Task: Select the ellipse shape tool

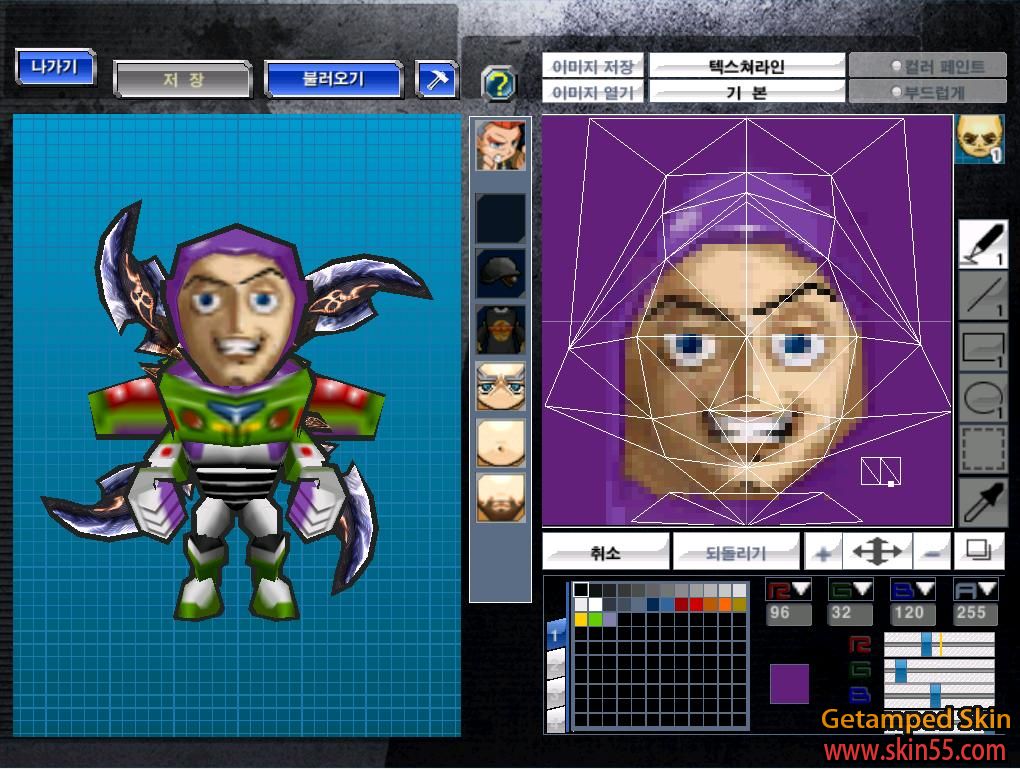Action: [x=983, y=399]
